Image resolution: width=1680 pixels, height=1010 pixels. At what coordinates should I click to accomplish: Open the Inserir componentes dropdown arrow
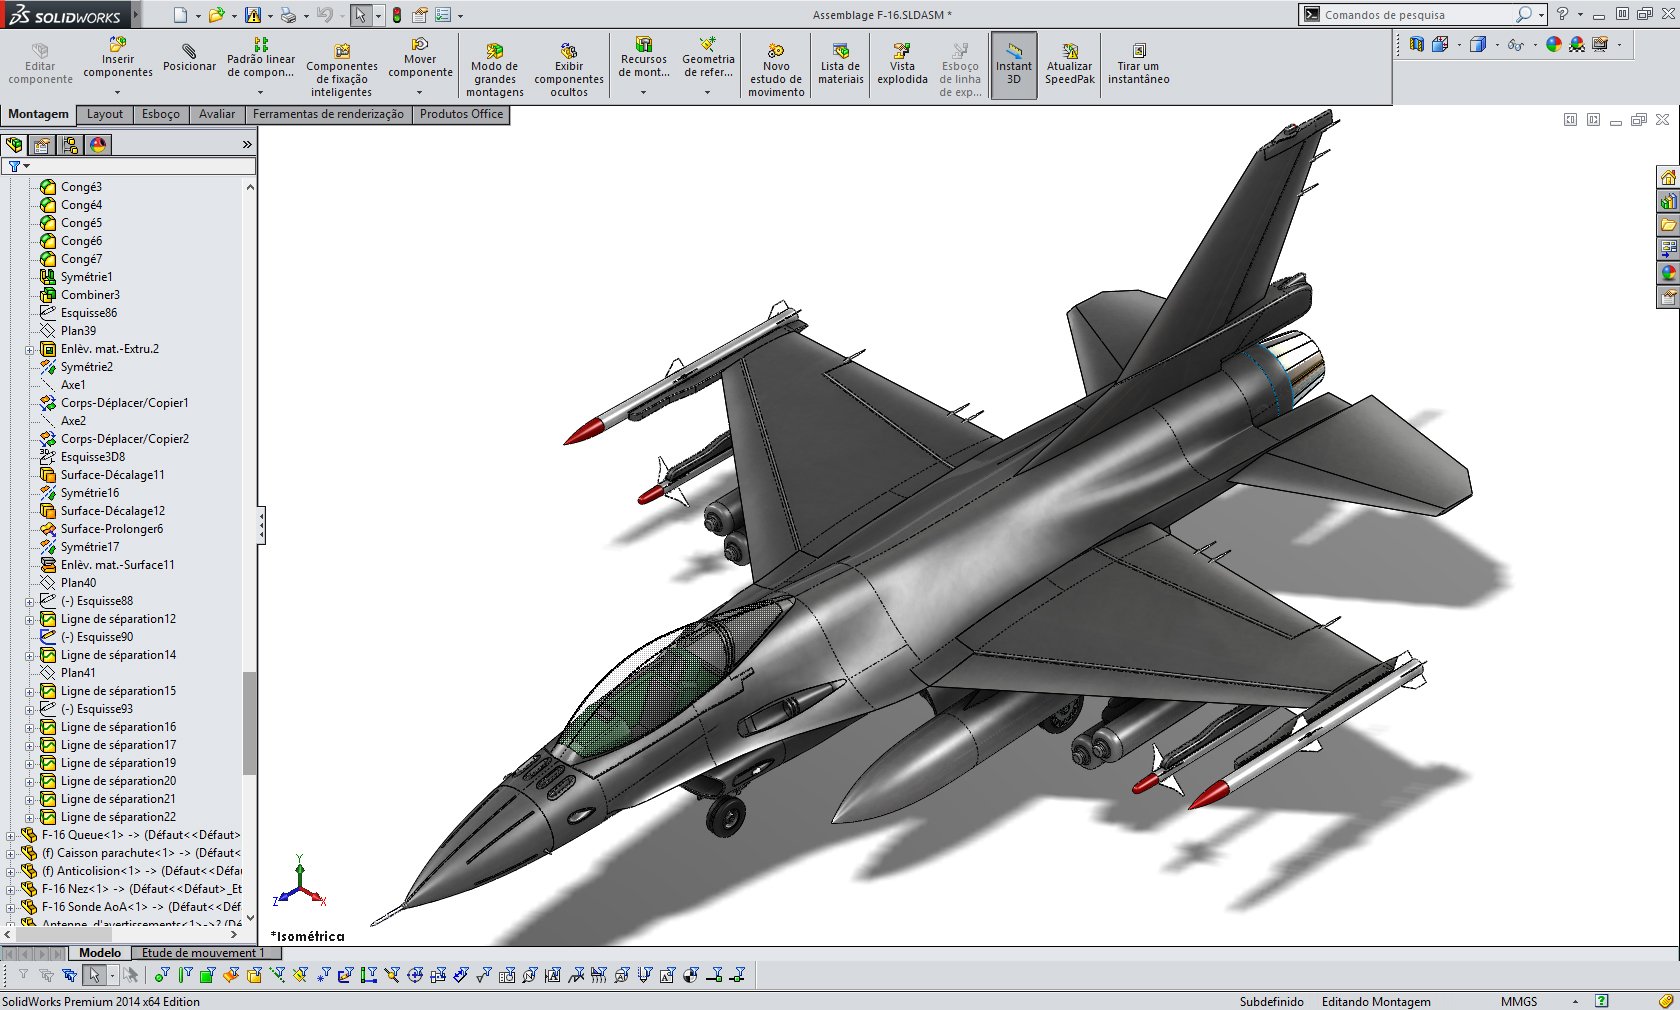pos(117,92)
